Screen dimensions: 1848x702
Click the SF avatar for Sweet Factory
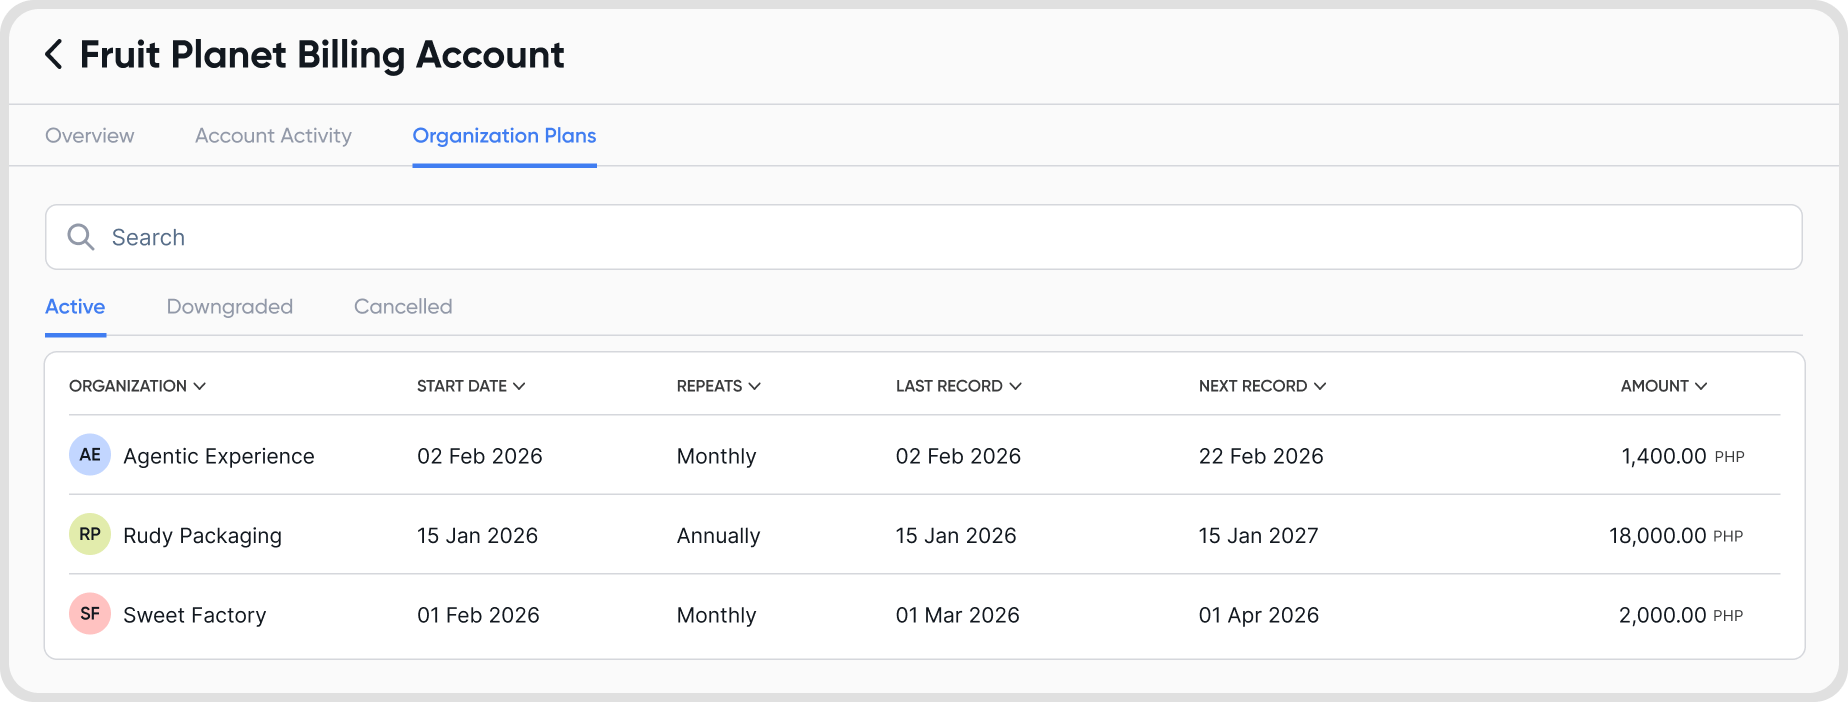90,614
